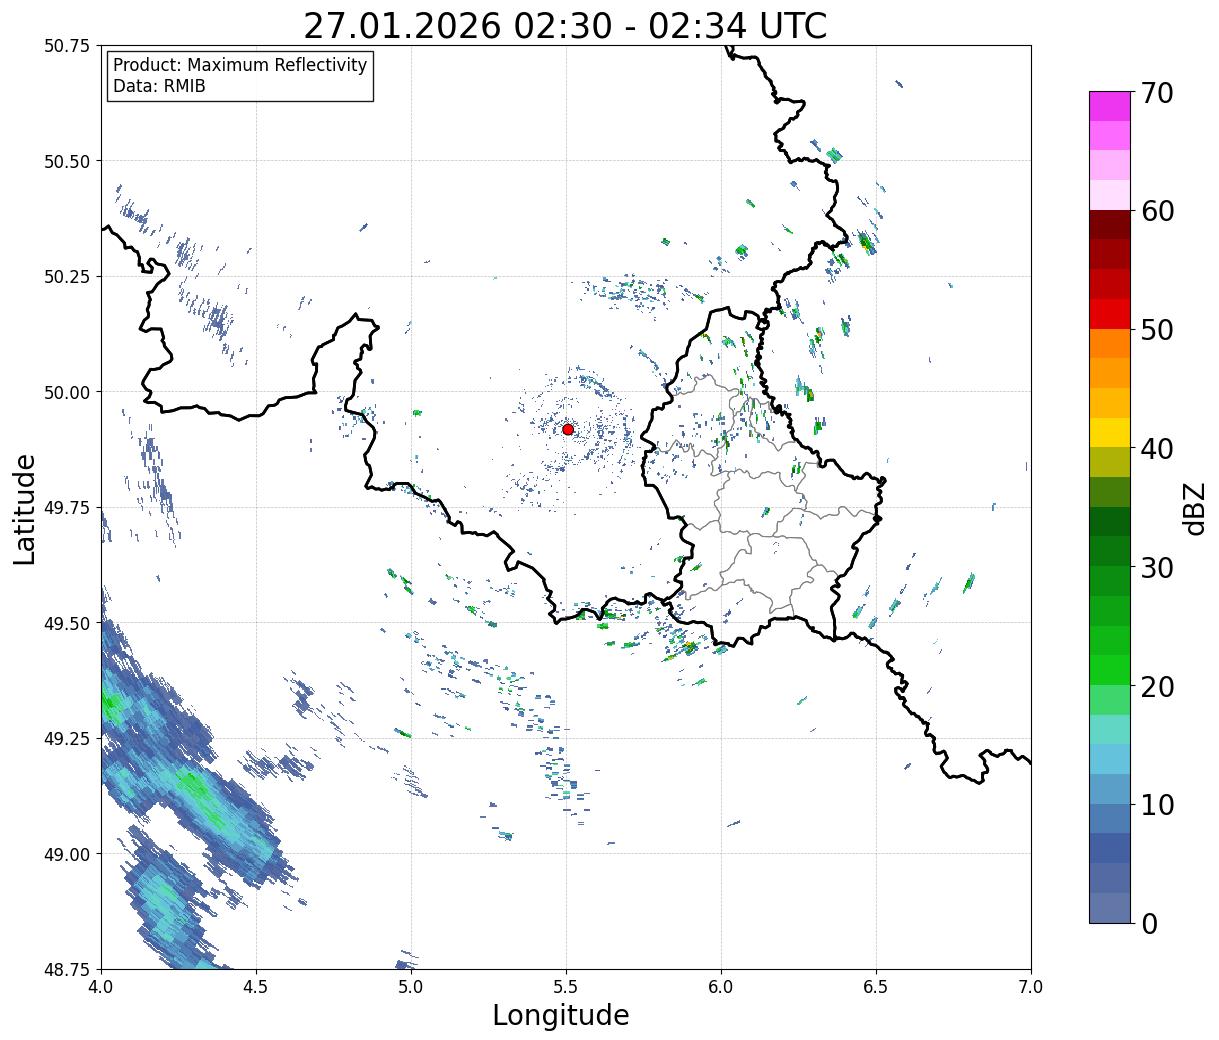The width and height of the screenshot is (1219, 1040).
Task: Click the longitude tick label 5.0
Action: tap(411, 987)
